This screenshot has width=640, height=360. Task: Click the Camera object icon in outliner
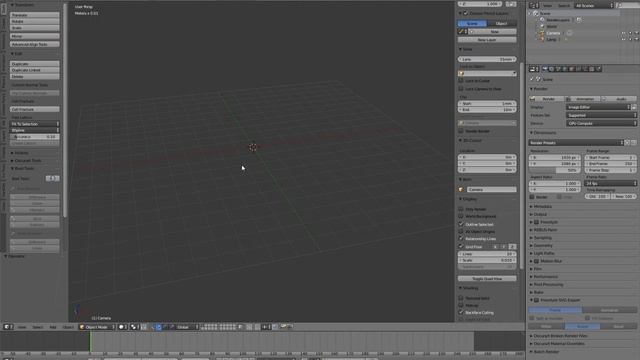tap(542, 33)
